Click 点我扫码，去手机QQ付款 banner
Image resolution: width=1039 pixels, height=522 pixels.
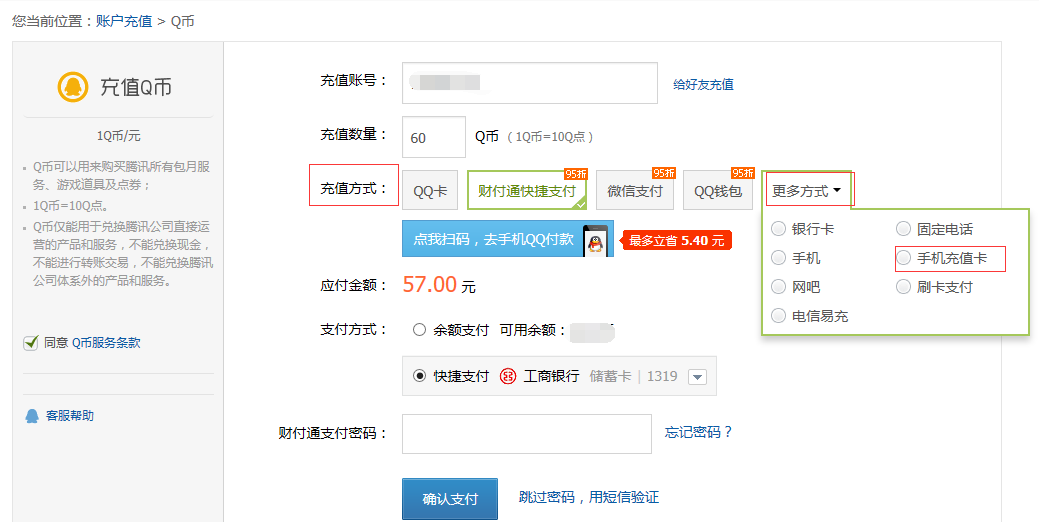pos(508,239)
